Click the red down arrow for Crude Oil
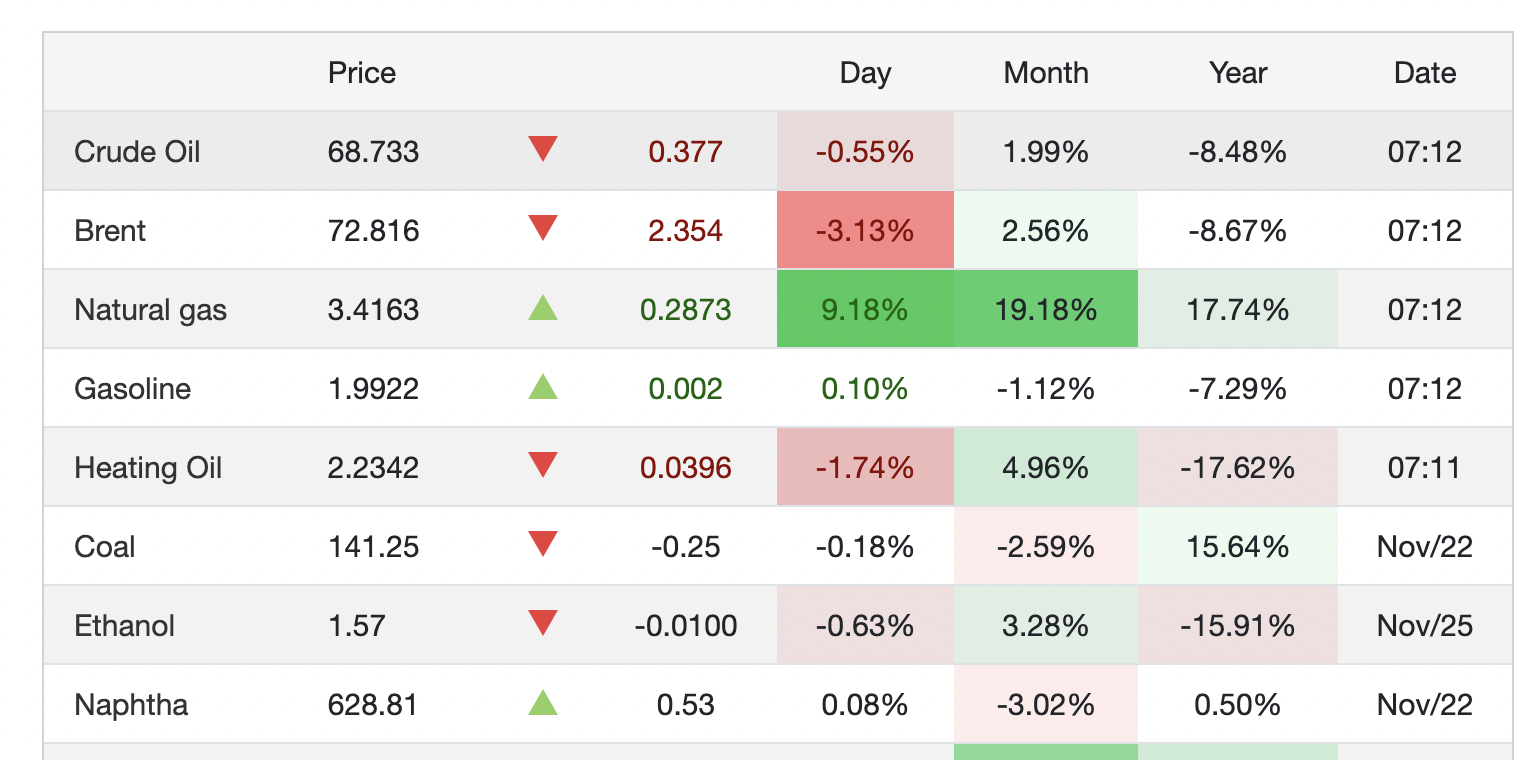This screenshot has width=1520, height=760. [543, 150]
